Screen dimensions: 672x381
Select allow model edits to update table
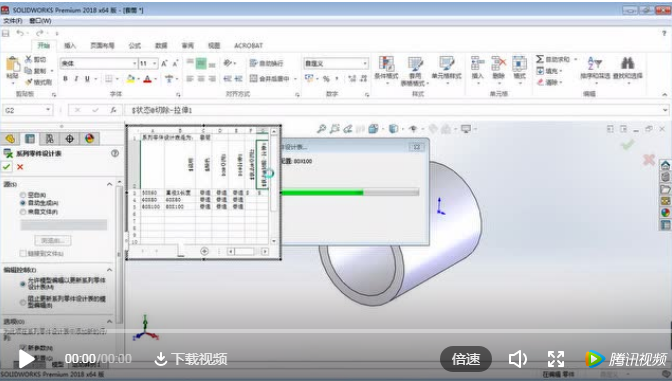[x=23, y=284]
